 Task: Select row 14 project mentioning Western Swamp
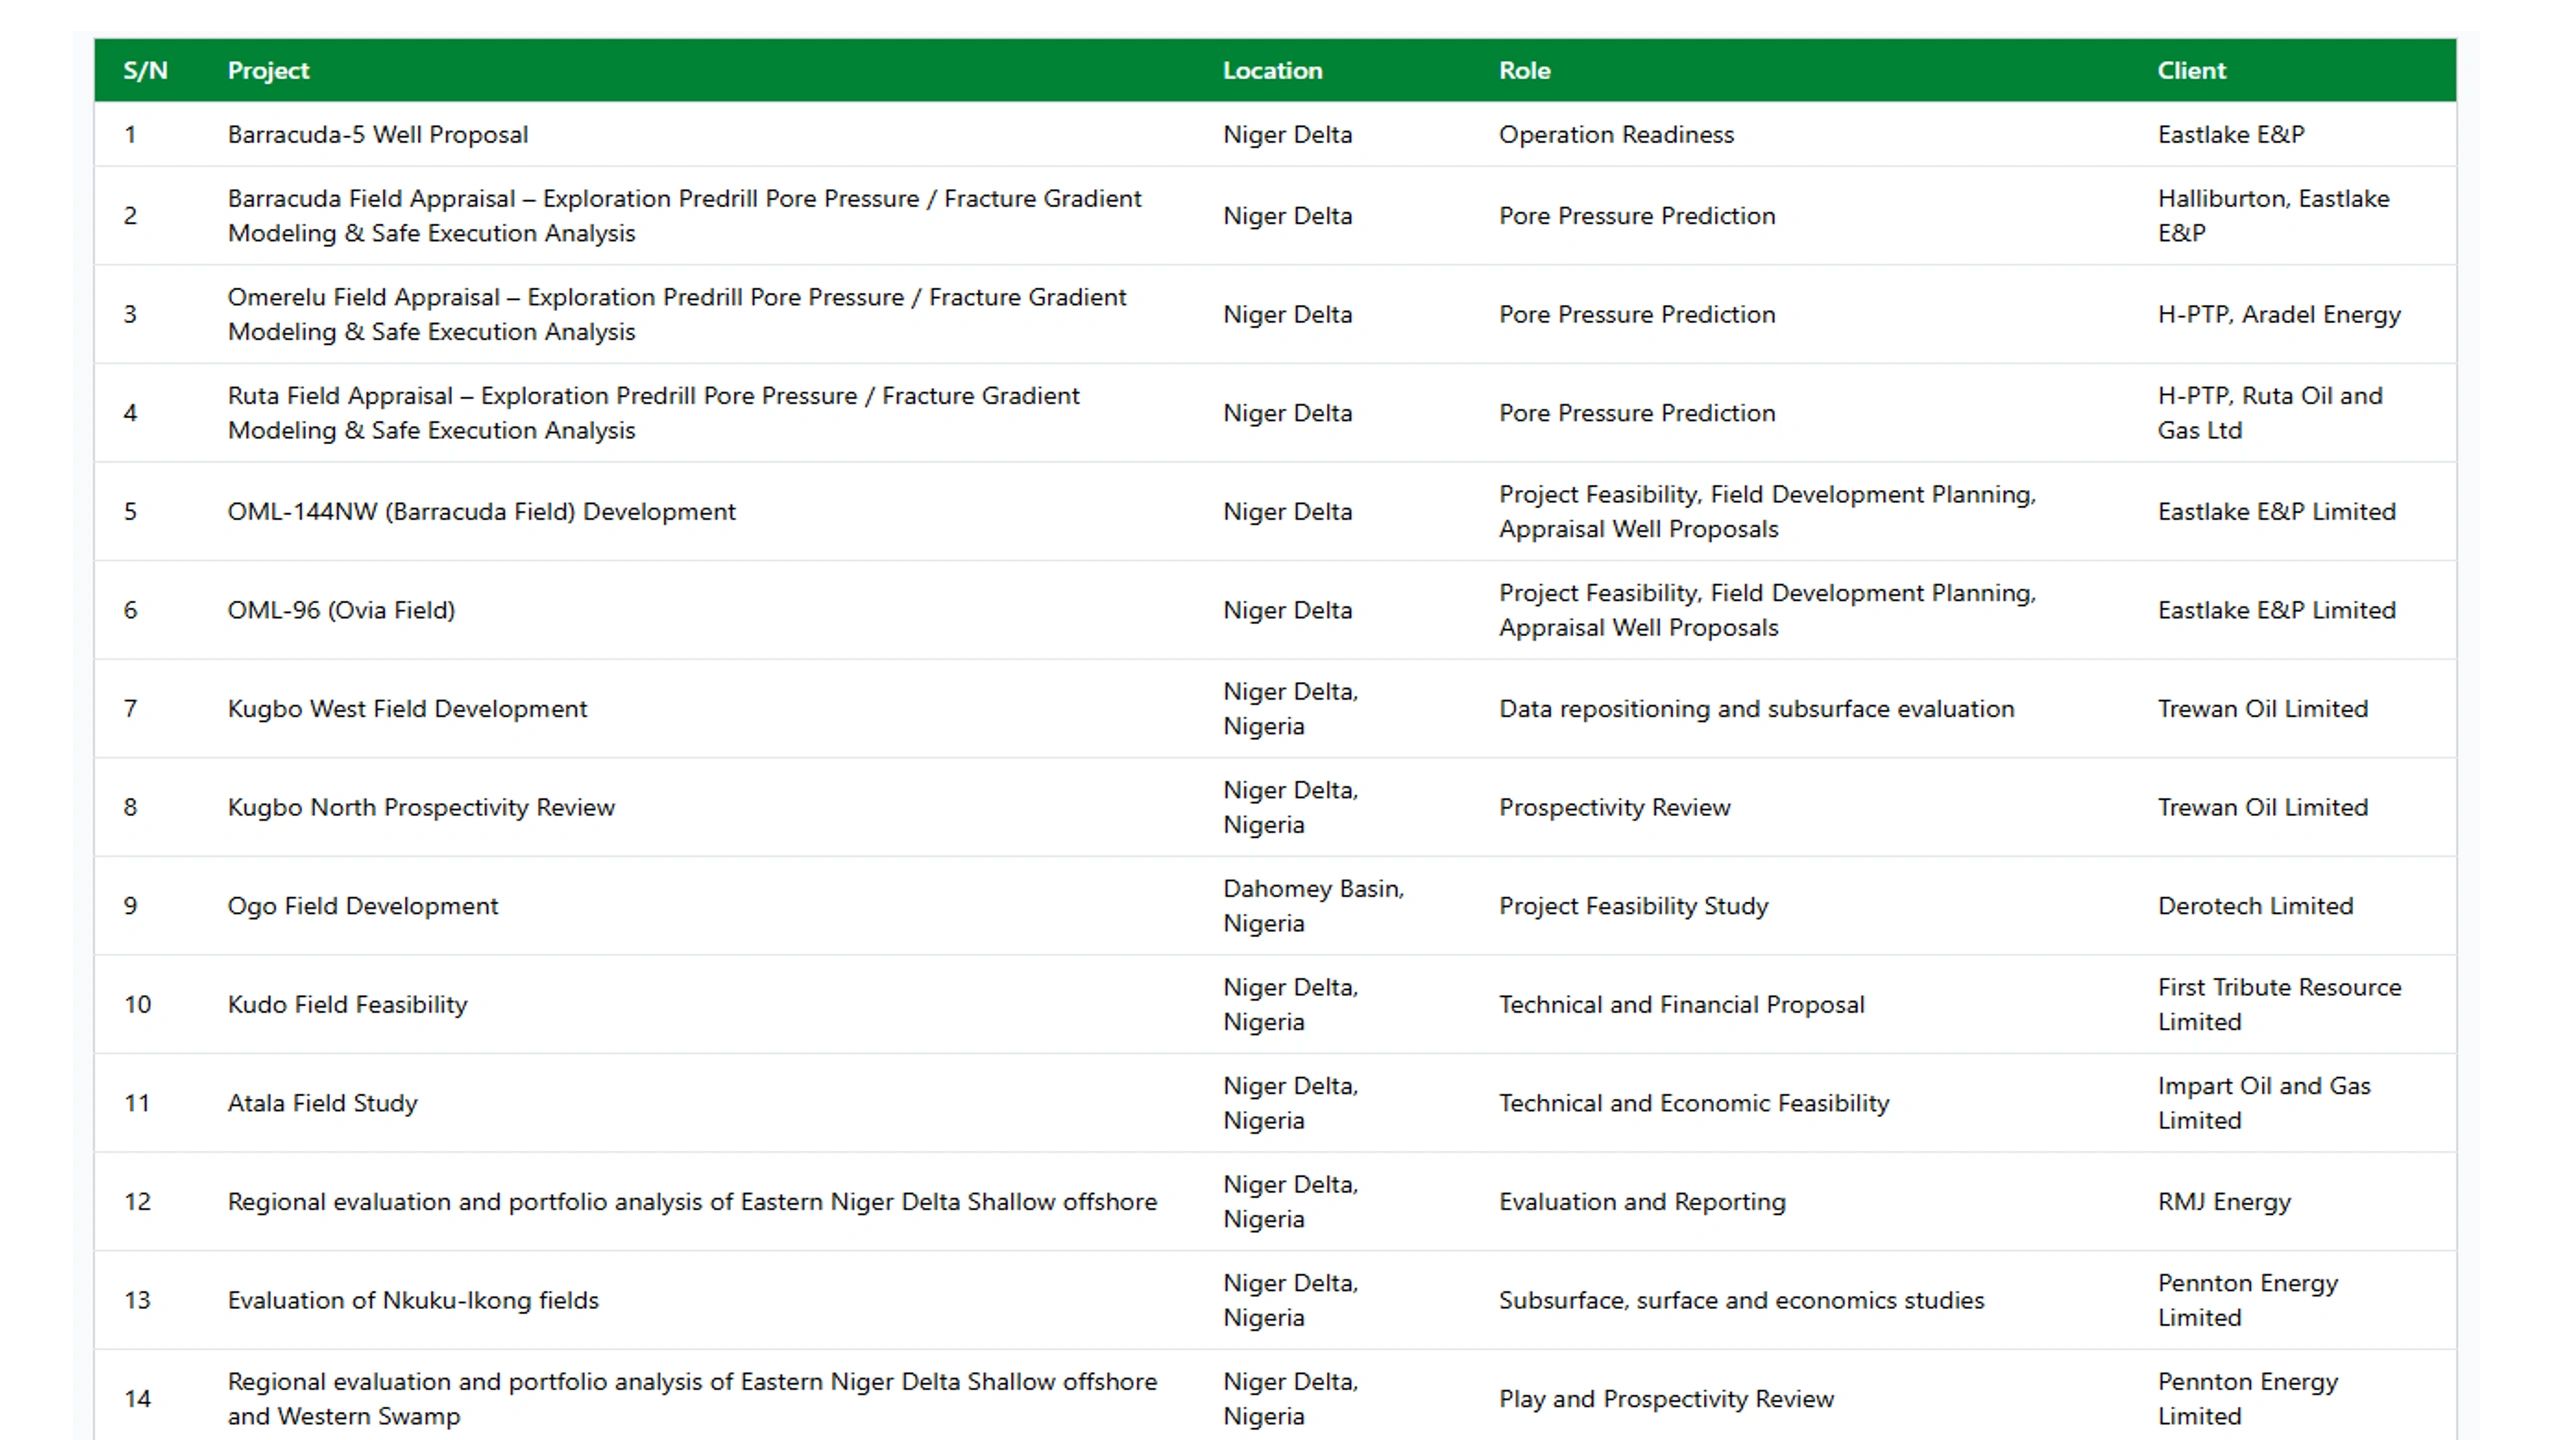pyautogui.click(x=692, y=1399)
